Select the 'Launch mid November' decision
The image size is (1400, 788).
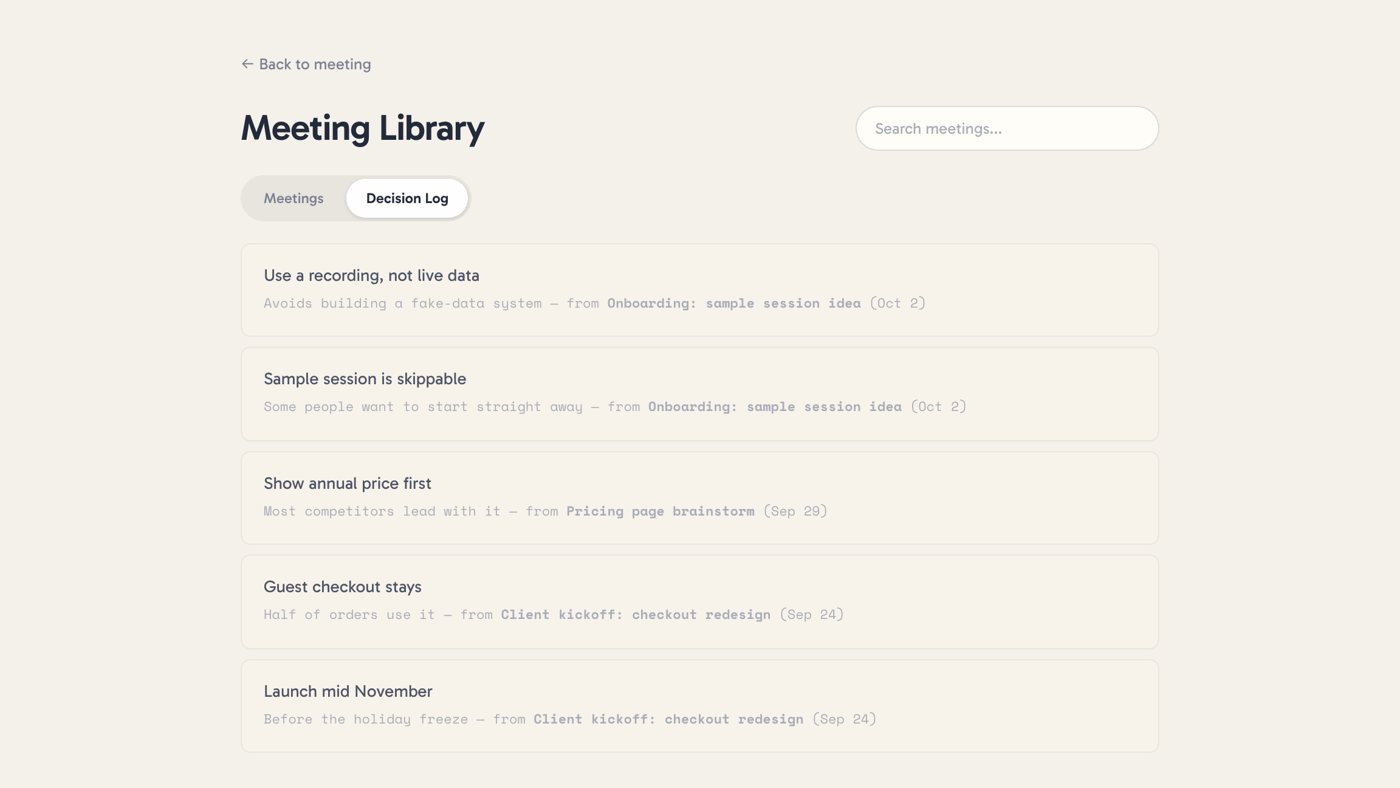point(700,706)
